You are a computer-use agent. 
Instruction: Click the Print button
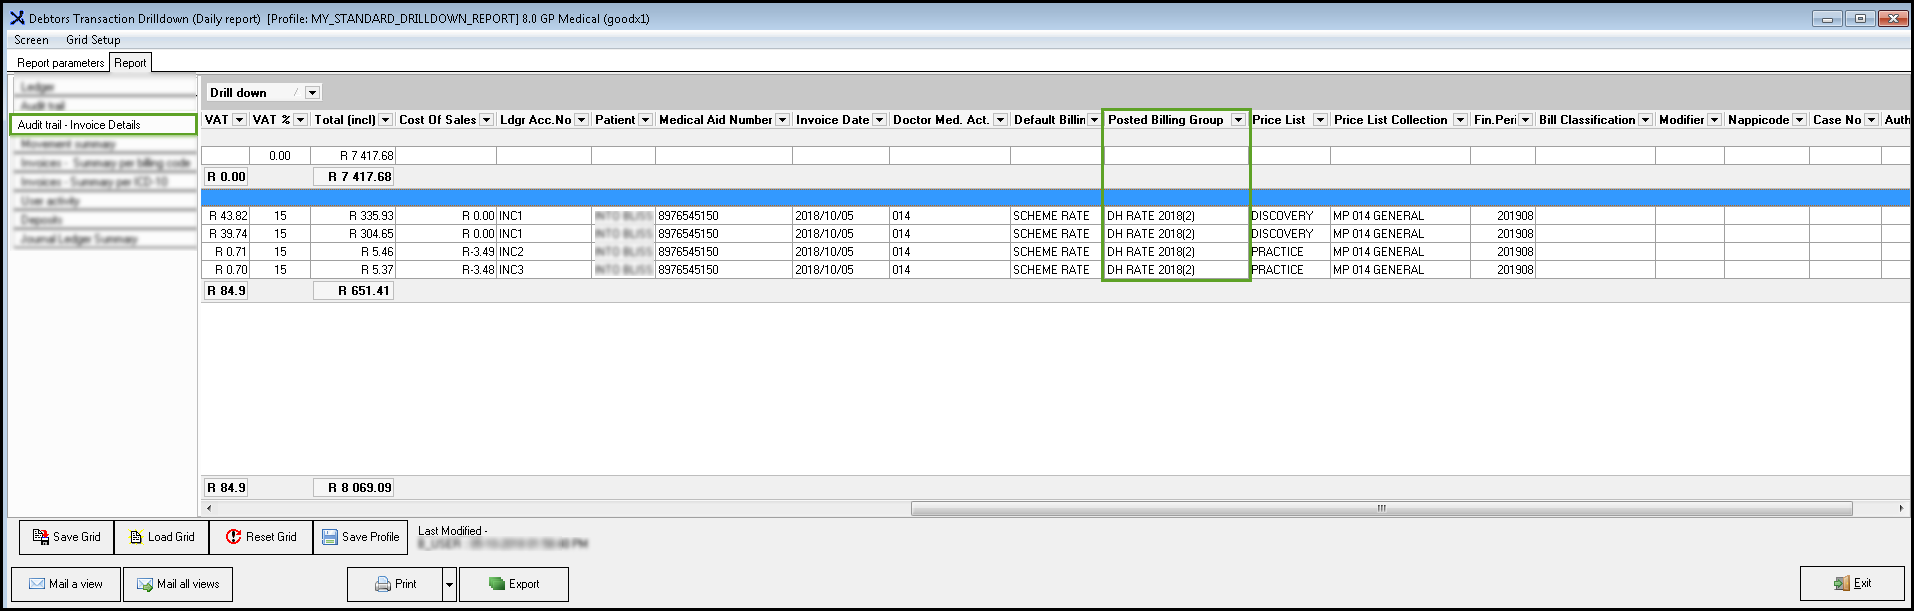pos(395,584)
